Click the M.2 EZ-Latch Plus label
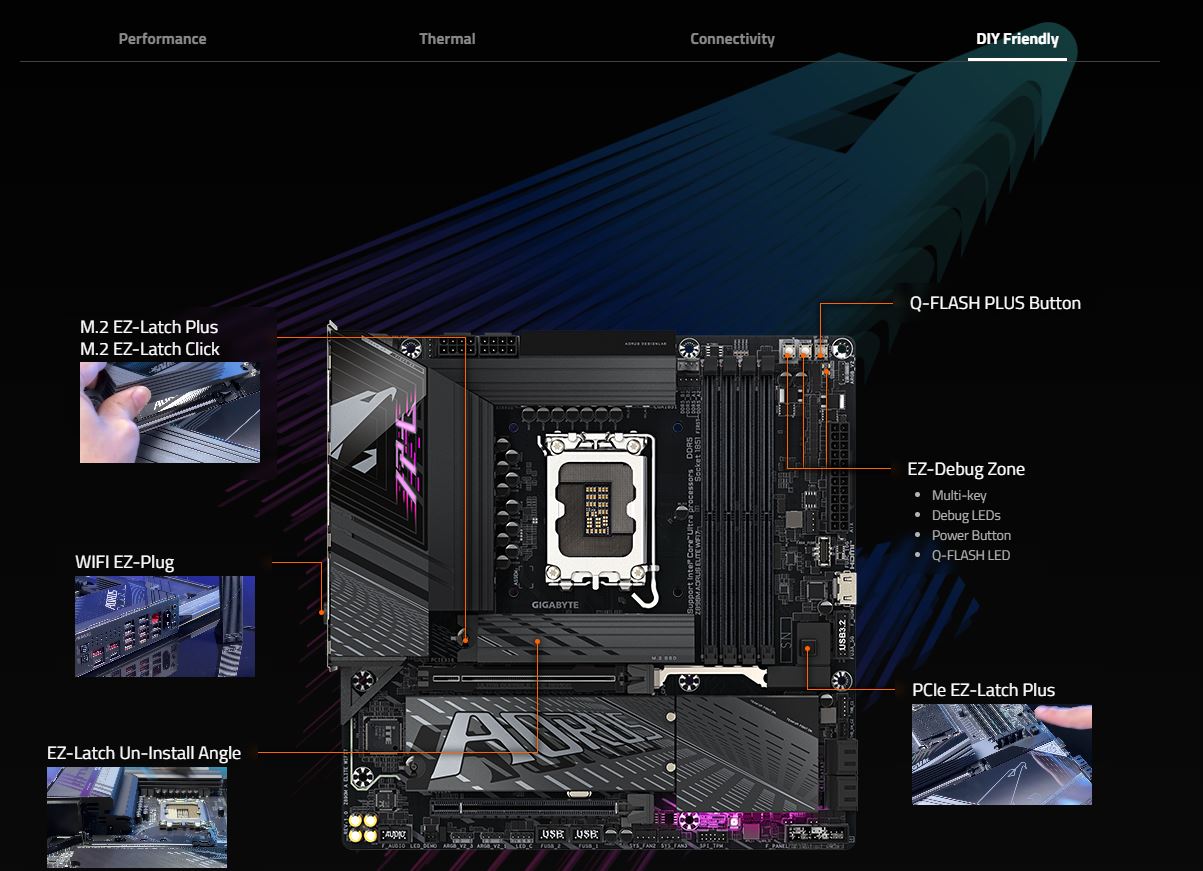The height and width of the screenshot is (871, 1203). click(149, 327)
